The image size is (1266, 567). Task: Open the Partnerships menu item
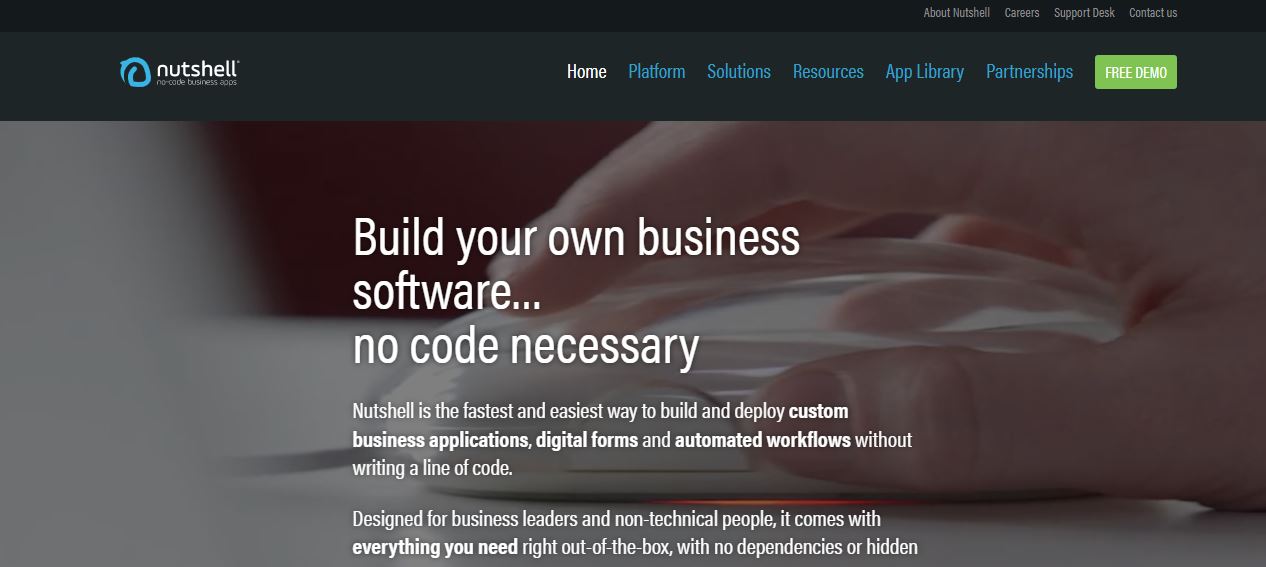pos(1030,72)
